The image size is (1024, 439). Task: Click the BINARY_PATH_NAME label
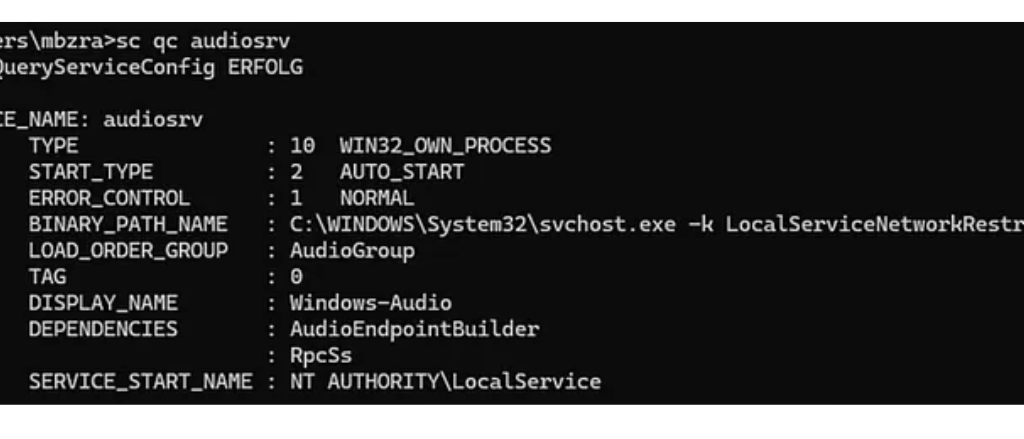128,224
